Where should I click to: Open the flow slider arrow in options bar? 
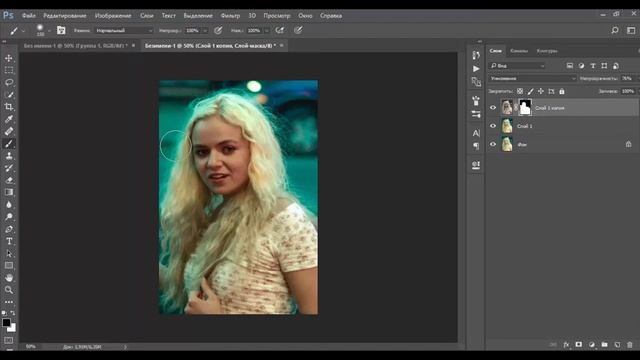[x=267, y=31]
